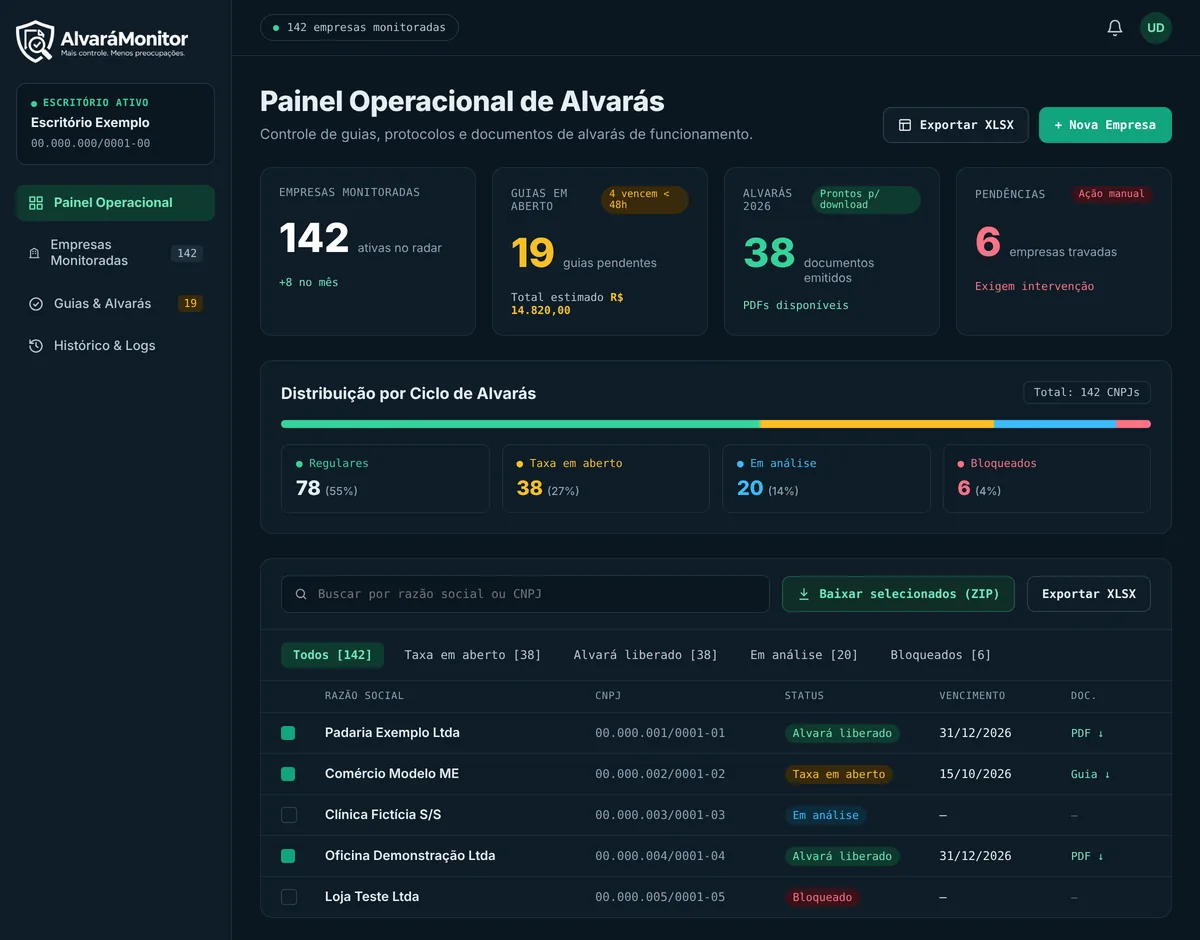Click the download icon in Baixar selecionados
The height and width of the screenshot is (940, 1200).
[804, 594]
